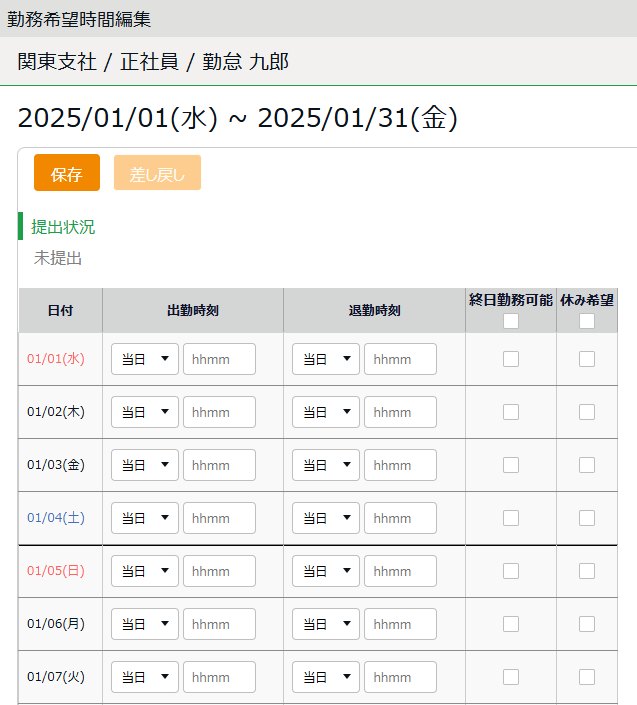
Task: Click 出勤時刻 hhmm field for 01/07(火)
Action: coord(219,677)
